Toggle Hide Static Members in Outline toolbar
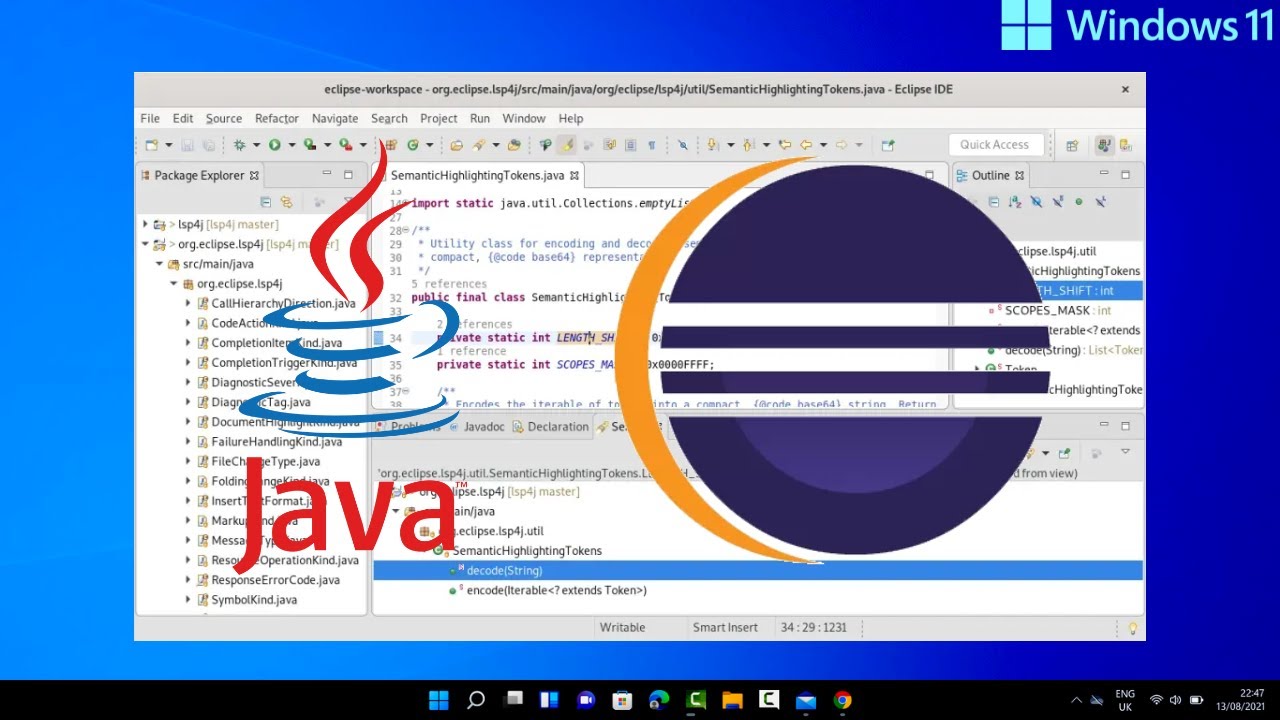The width and height of the screenshot is (1280, 720). pos(1057,202)
